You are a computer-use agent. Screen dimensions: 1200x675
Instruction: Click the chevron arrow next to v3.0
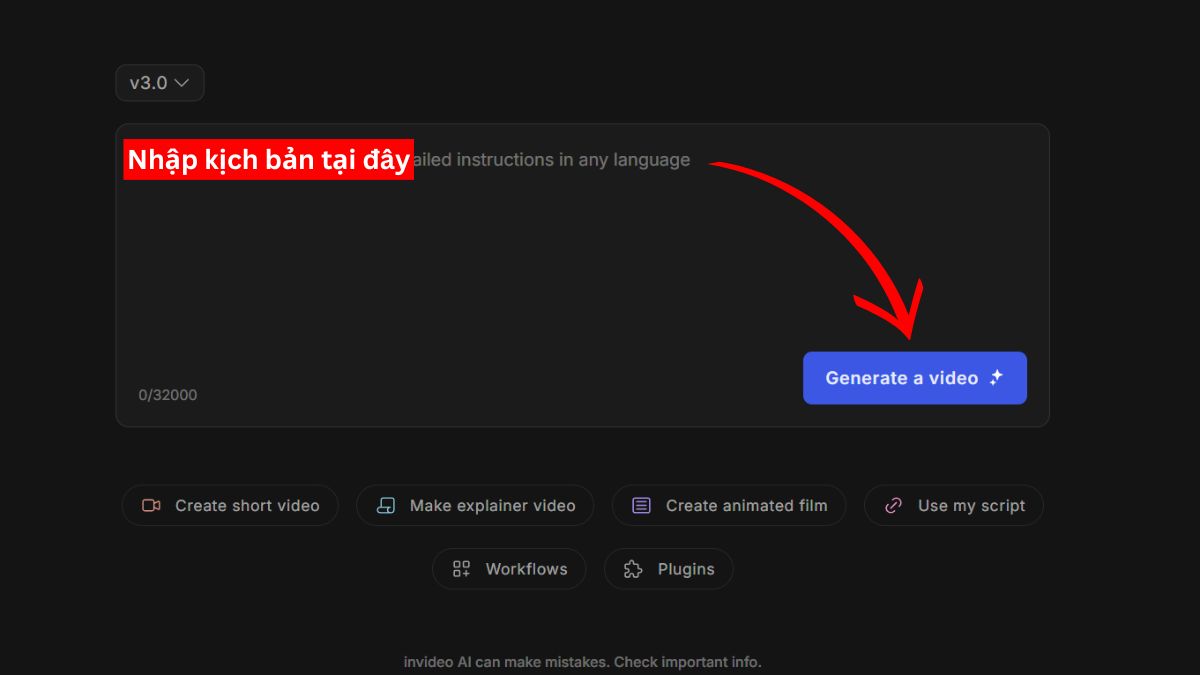(181, 83)
